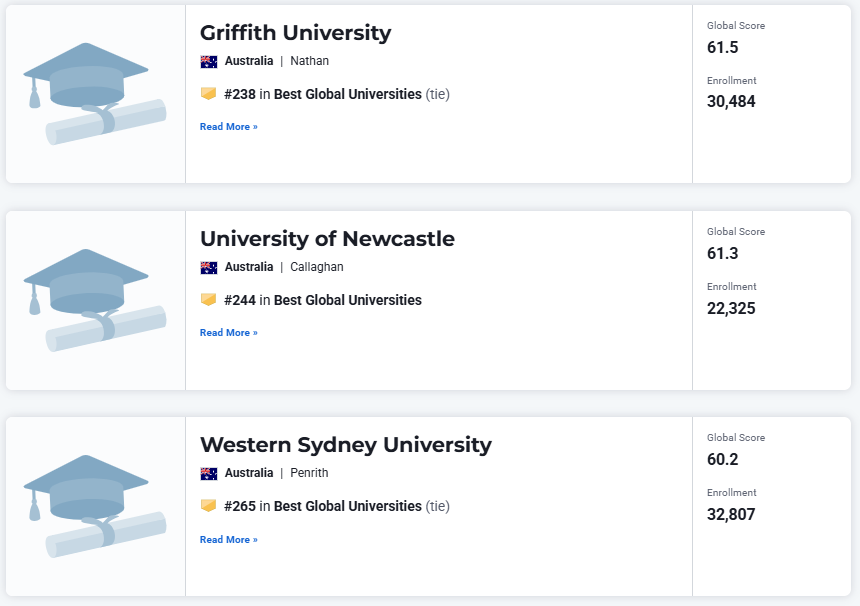Open the Western Sydney University title link
860x606 pixels.
[x=345, y=445]
